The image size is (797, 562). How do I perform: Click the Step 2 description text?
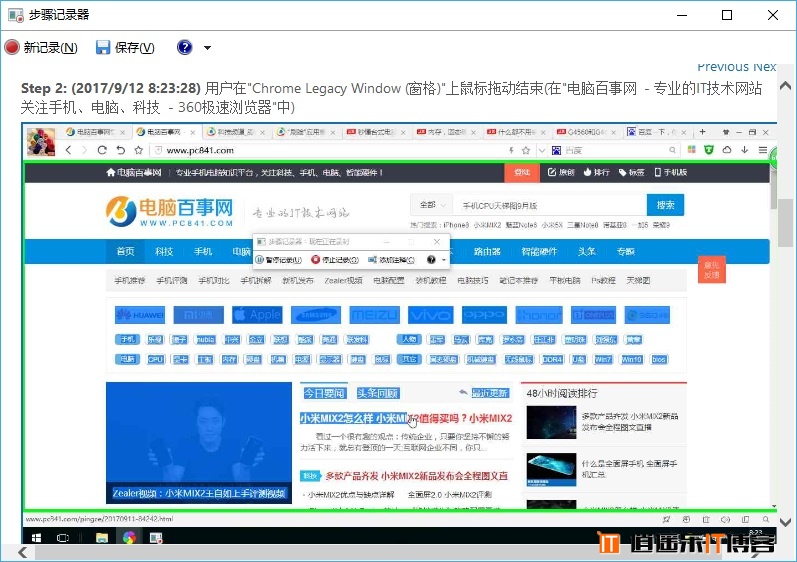tap(391, 98)
